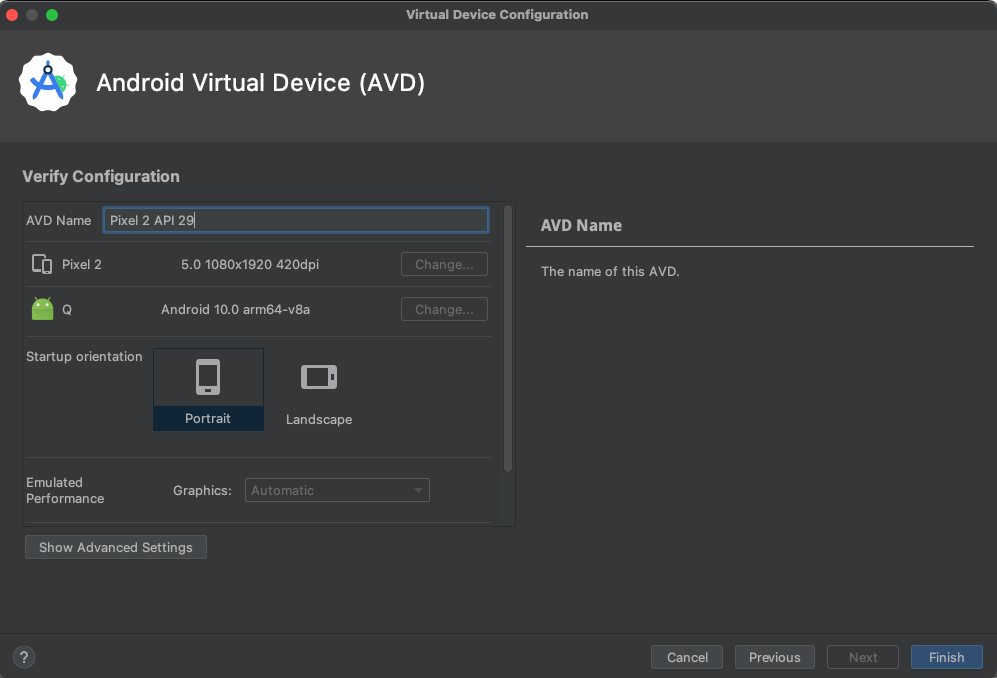Click the Android Studio logo icon
The height and width of the screenshot is (678, 997).
[48, 82]
